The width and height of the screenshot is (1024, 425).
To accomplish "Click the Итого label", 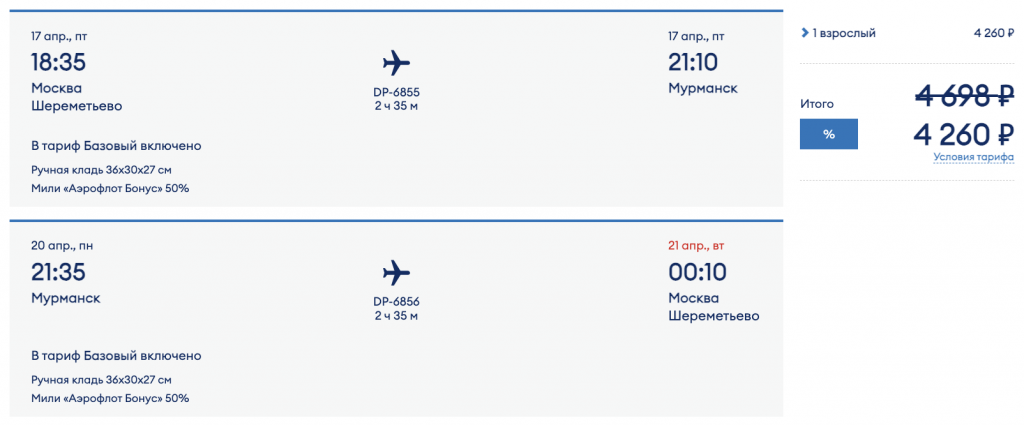I will tap(817, 103).
